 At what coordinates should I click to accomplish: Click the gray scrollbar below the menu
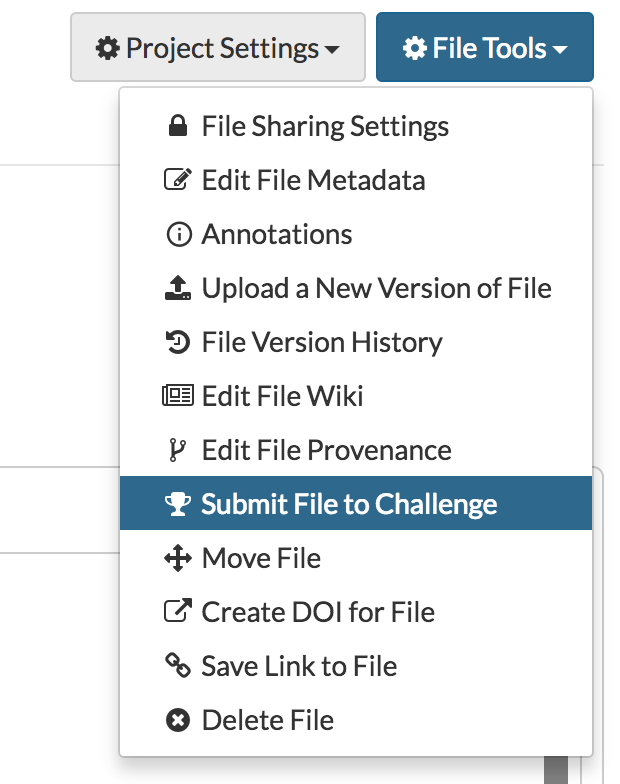pyautogui.click(x=555, y=771)
